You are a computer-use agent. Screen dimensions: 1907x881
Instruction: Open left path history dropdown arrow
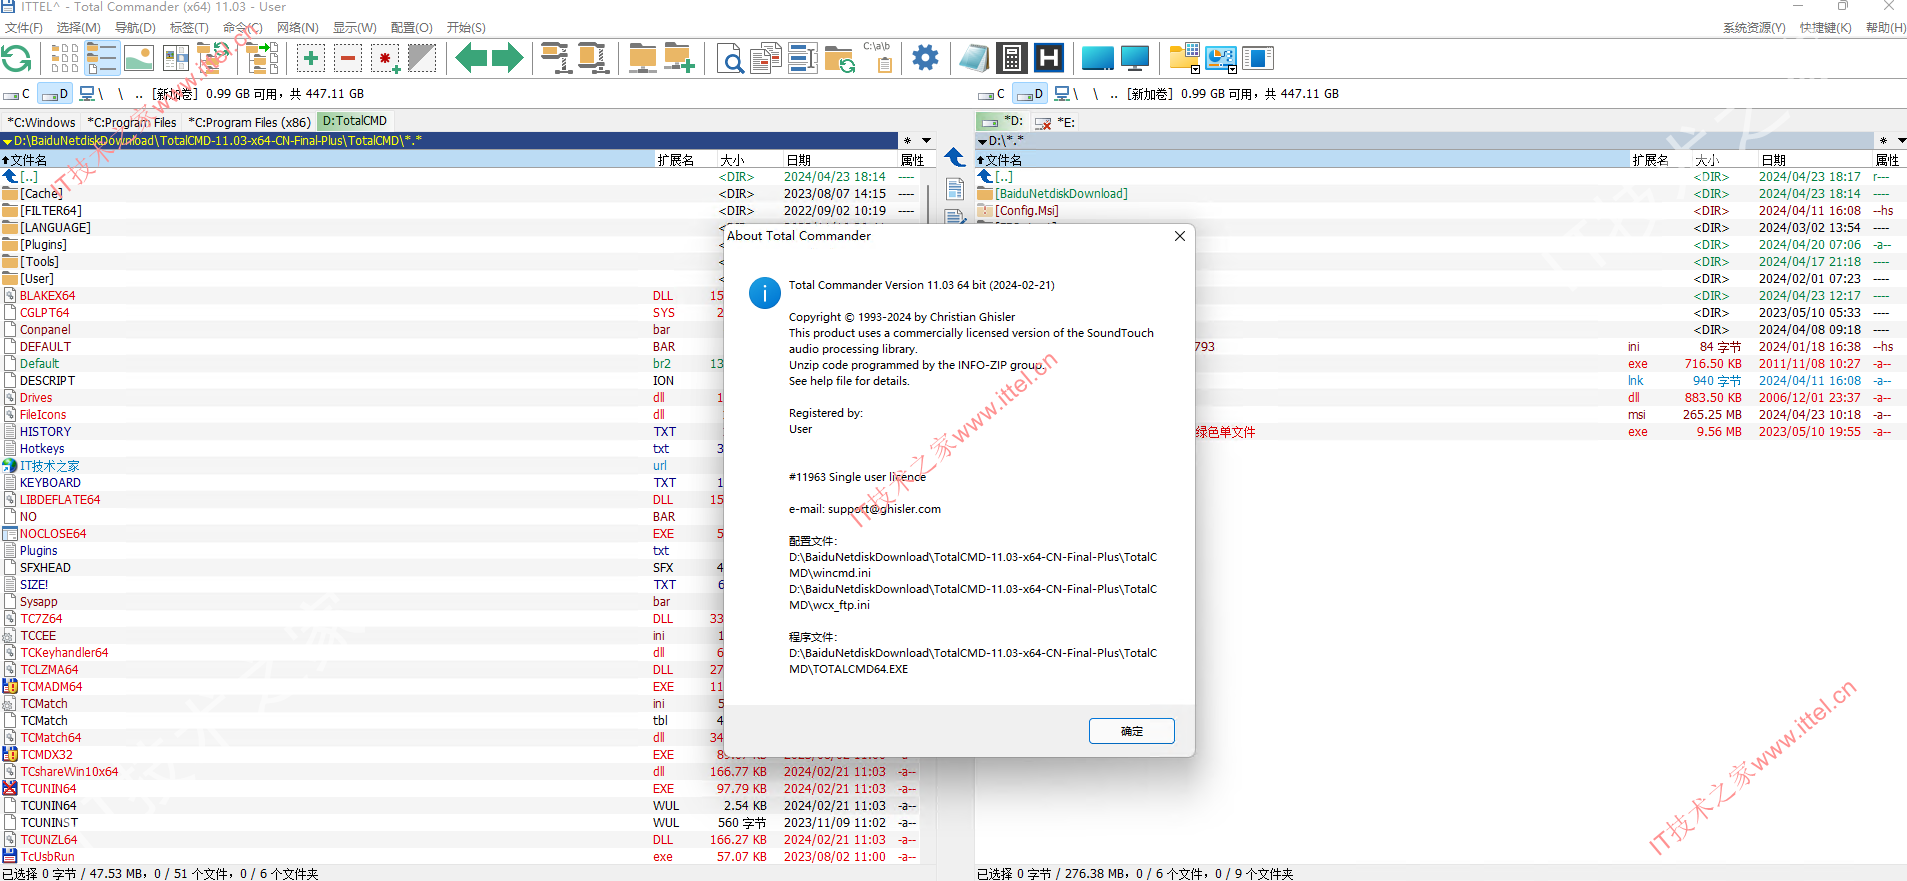coord(7,141)
